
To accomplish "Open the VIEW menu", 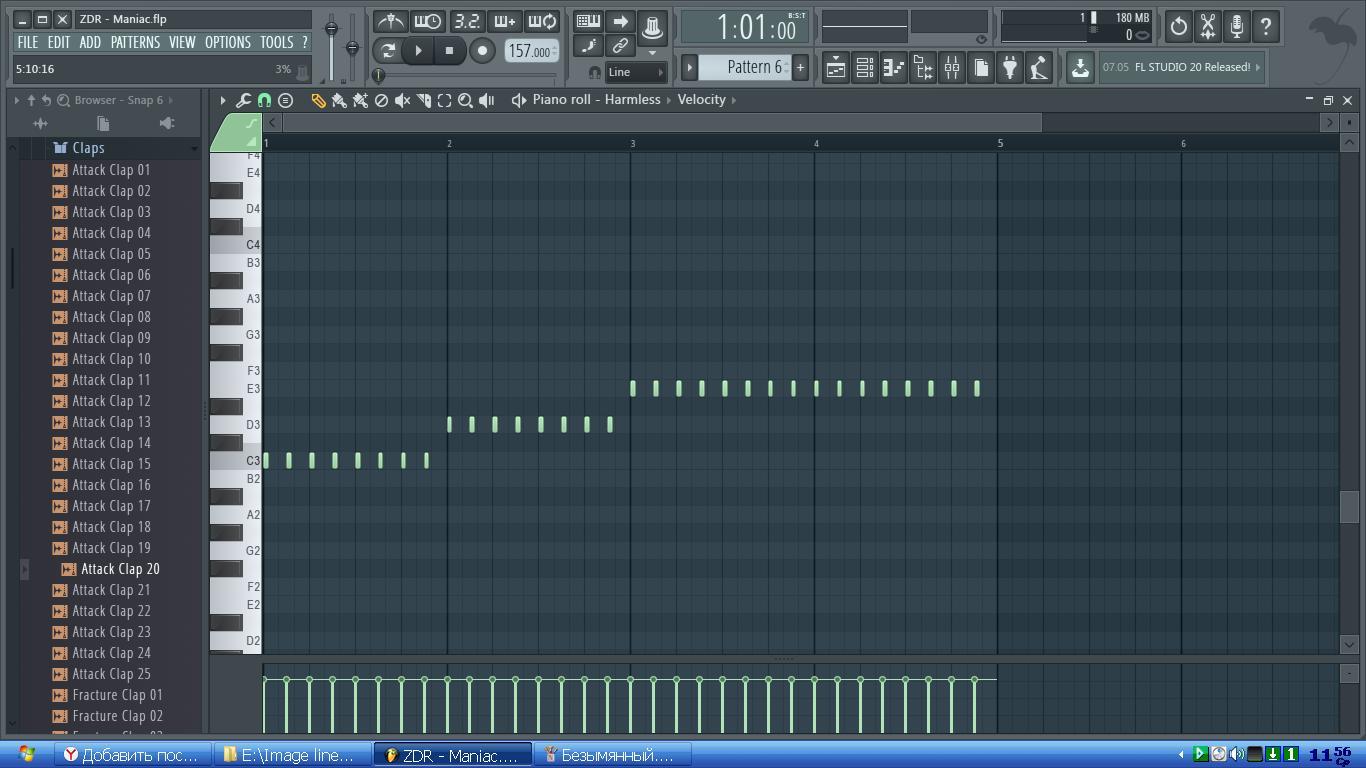I will tap(182, 42).
